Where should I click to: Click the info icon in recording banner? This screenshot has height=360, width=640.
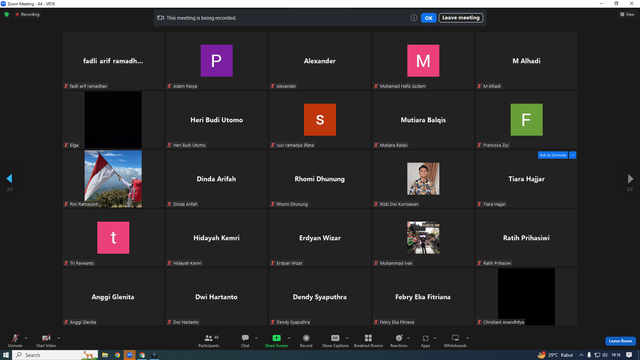coord(413,18)
